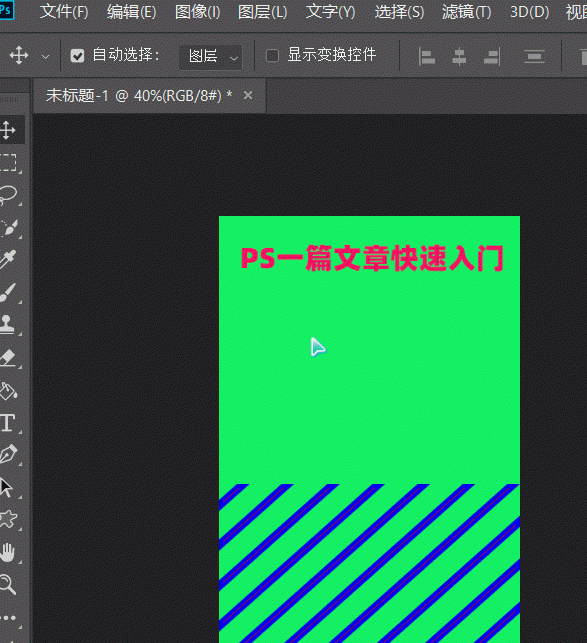587x643 pixels.
Task: Select the Hand tool
Action: pos(7,552)
